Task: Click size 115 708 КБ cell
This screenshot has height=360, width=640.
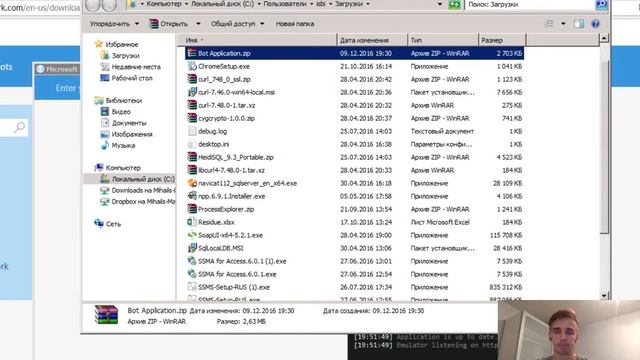Action: (x=506, y=235)
